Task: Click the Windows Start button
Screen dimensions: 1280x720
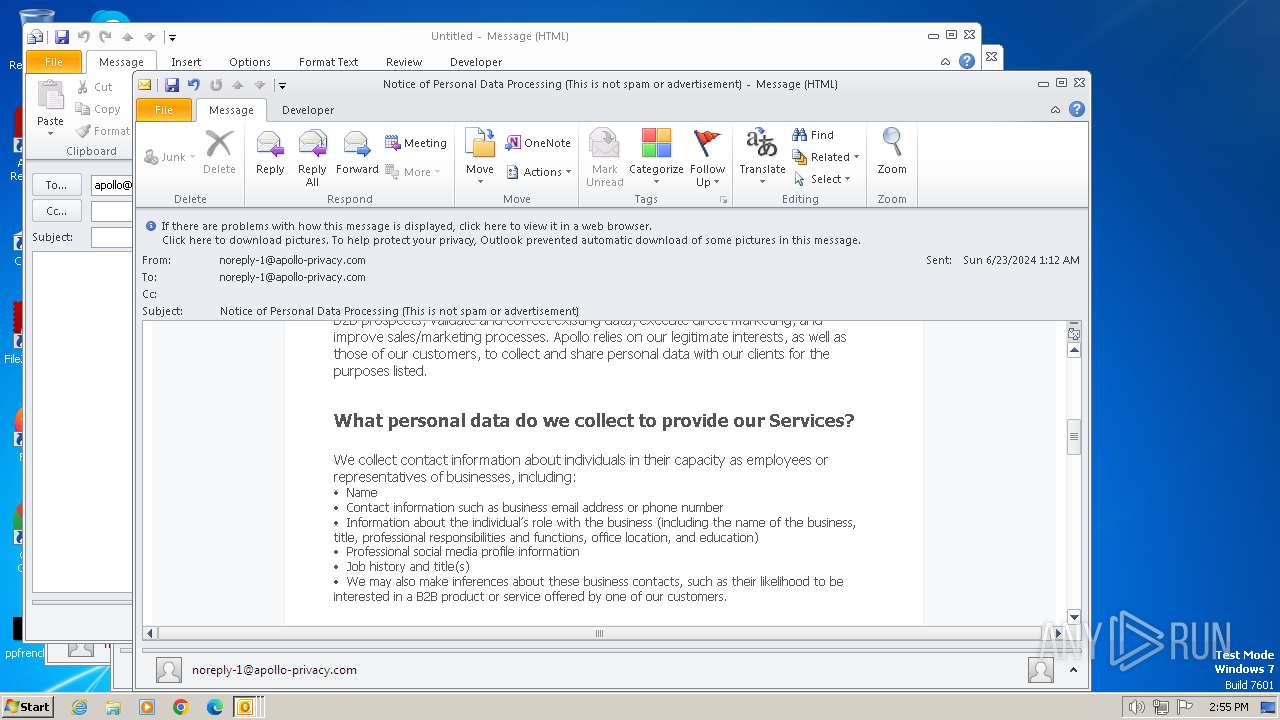Action: pyautogui.click(x=28, y=706)
